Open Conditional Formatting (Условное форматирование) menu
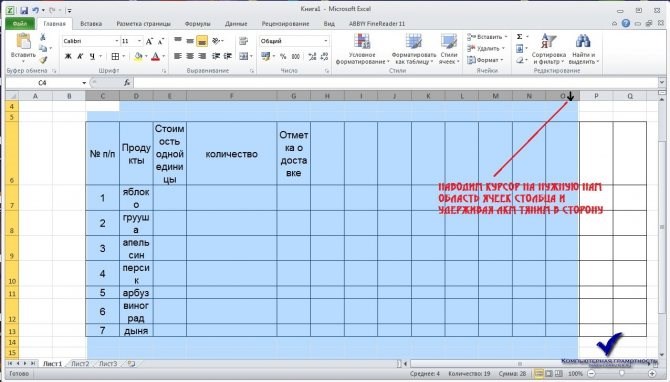The height and width of the screenshot is (382, 670). coord(362,49)
